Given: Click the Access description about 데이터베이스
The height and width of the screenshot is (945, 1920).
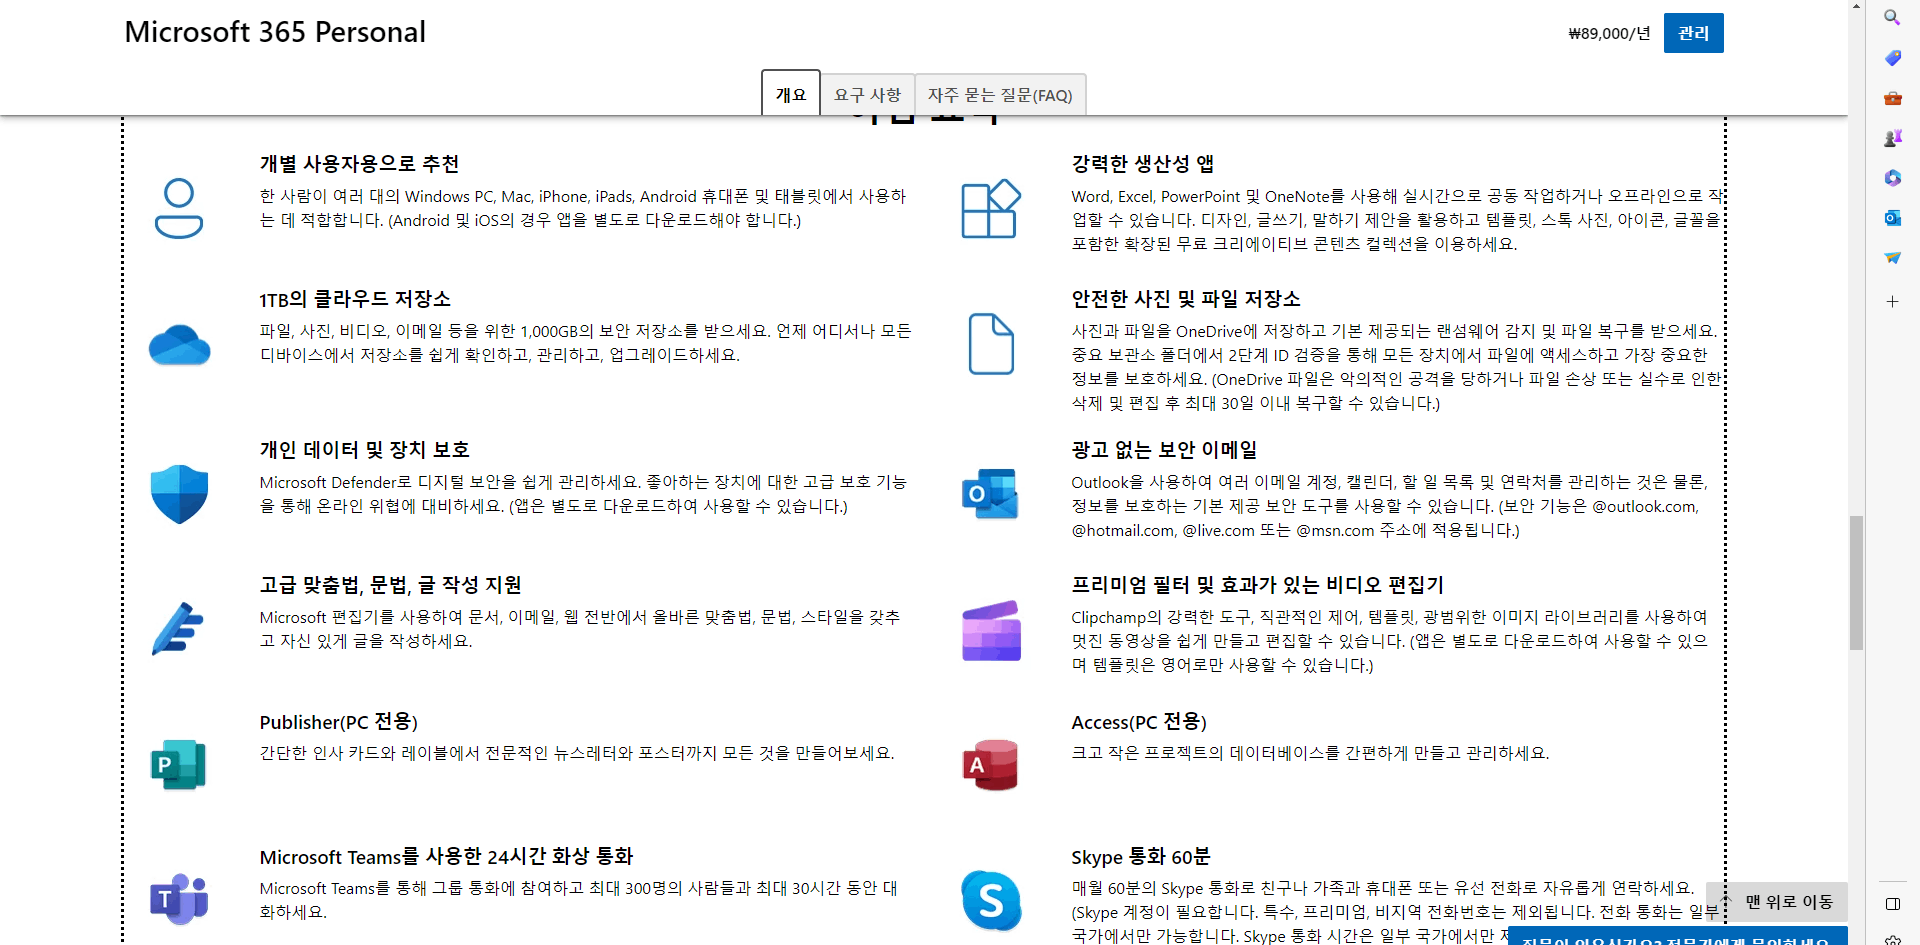Looking at the screenshot, I should [1310, 753].
